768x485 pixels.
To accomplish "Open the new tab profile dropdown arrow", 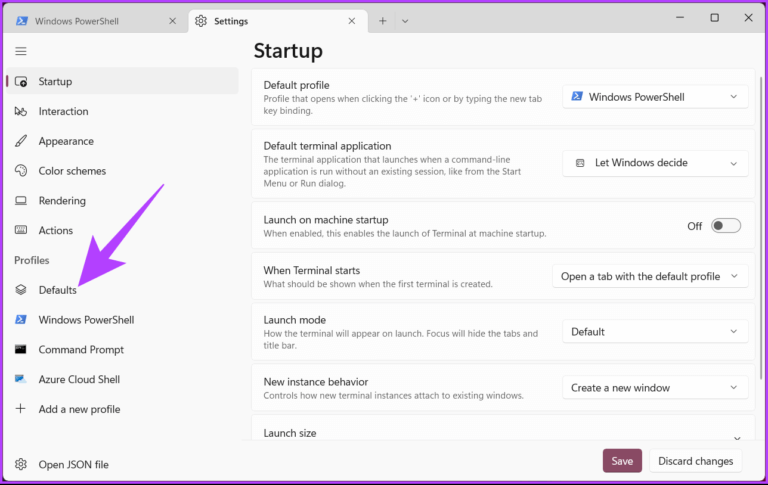I will 405,21.
